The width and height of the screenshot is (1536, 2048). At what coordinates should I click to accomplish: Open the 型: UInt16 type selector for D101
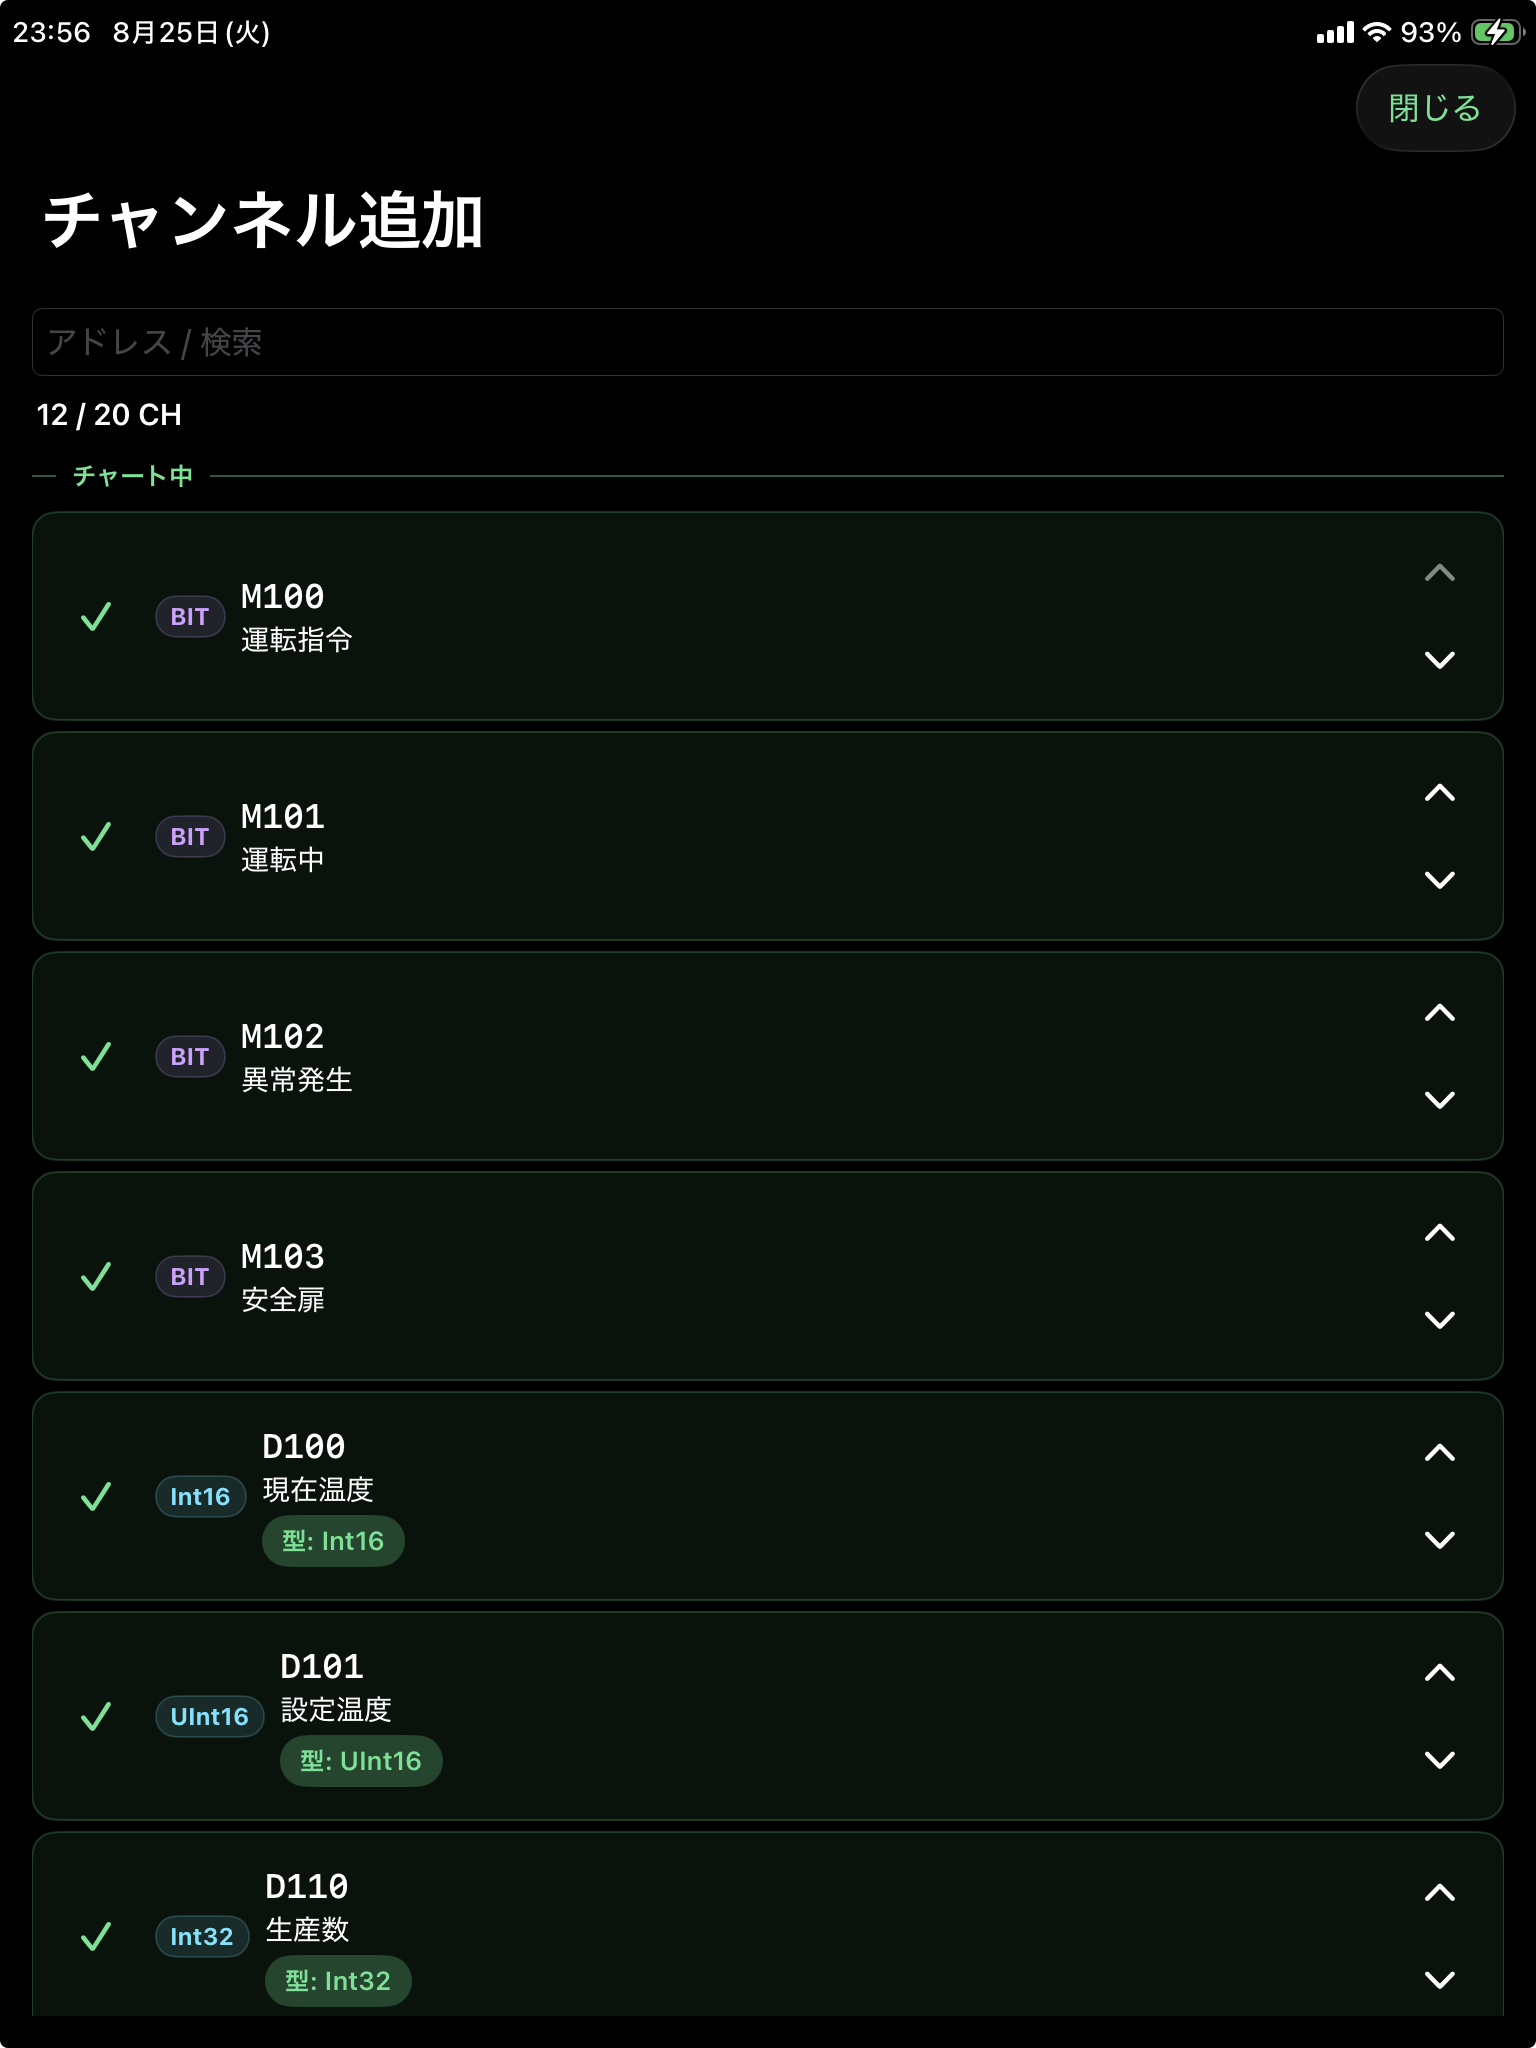(x=361, y=1761)
